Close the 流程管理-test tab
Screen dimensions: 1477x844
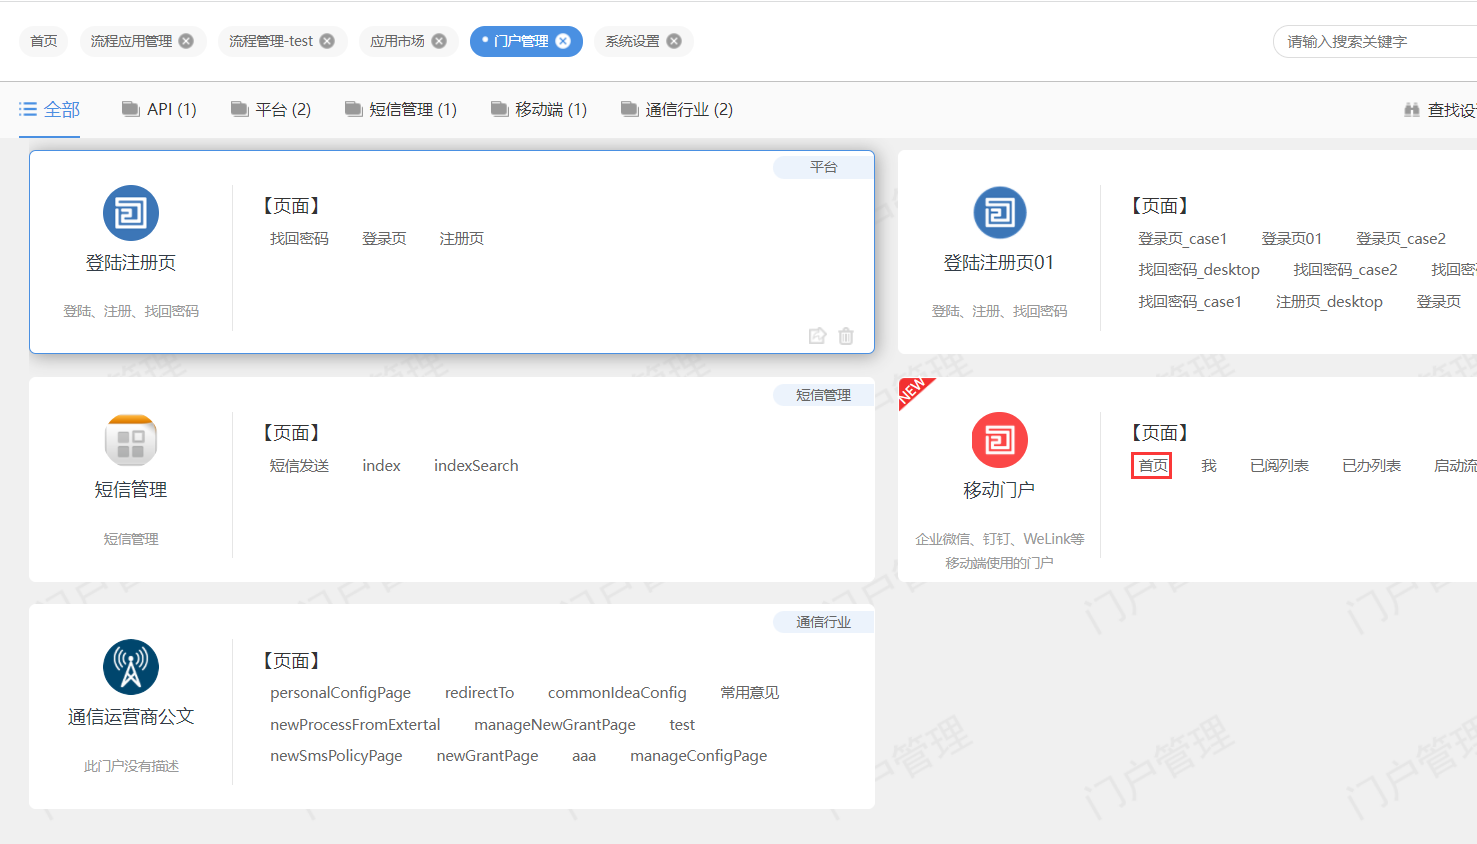click(x=327, y=41)
